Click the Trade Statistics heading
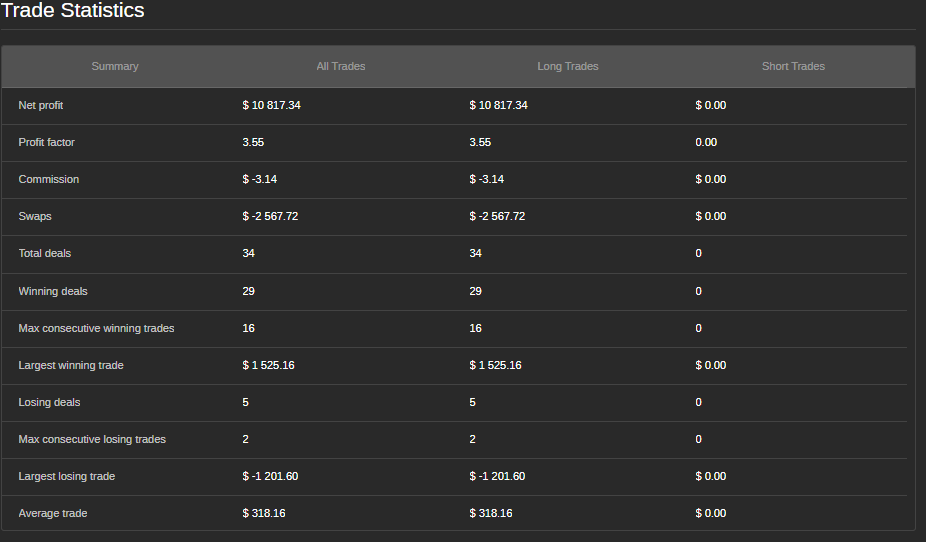Screen dimensions: 926x542 [73, 11]
